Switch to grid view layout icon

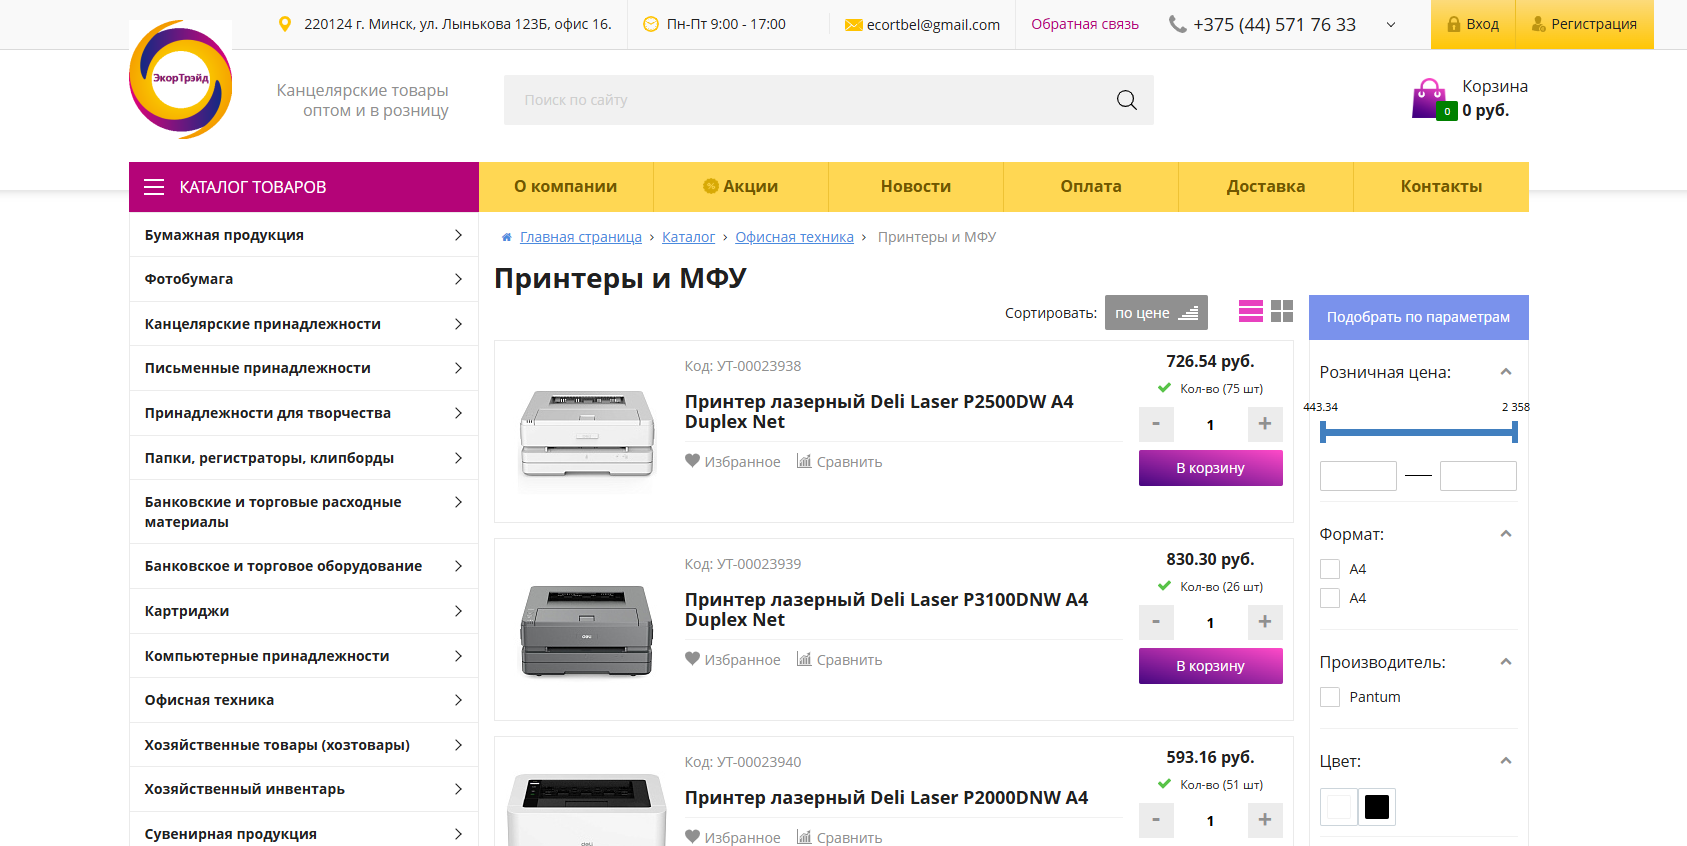[1282, 312]
